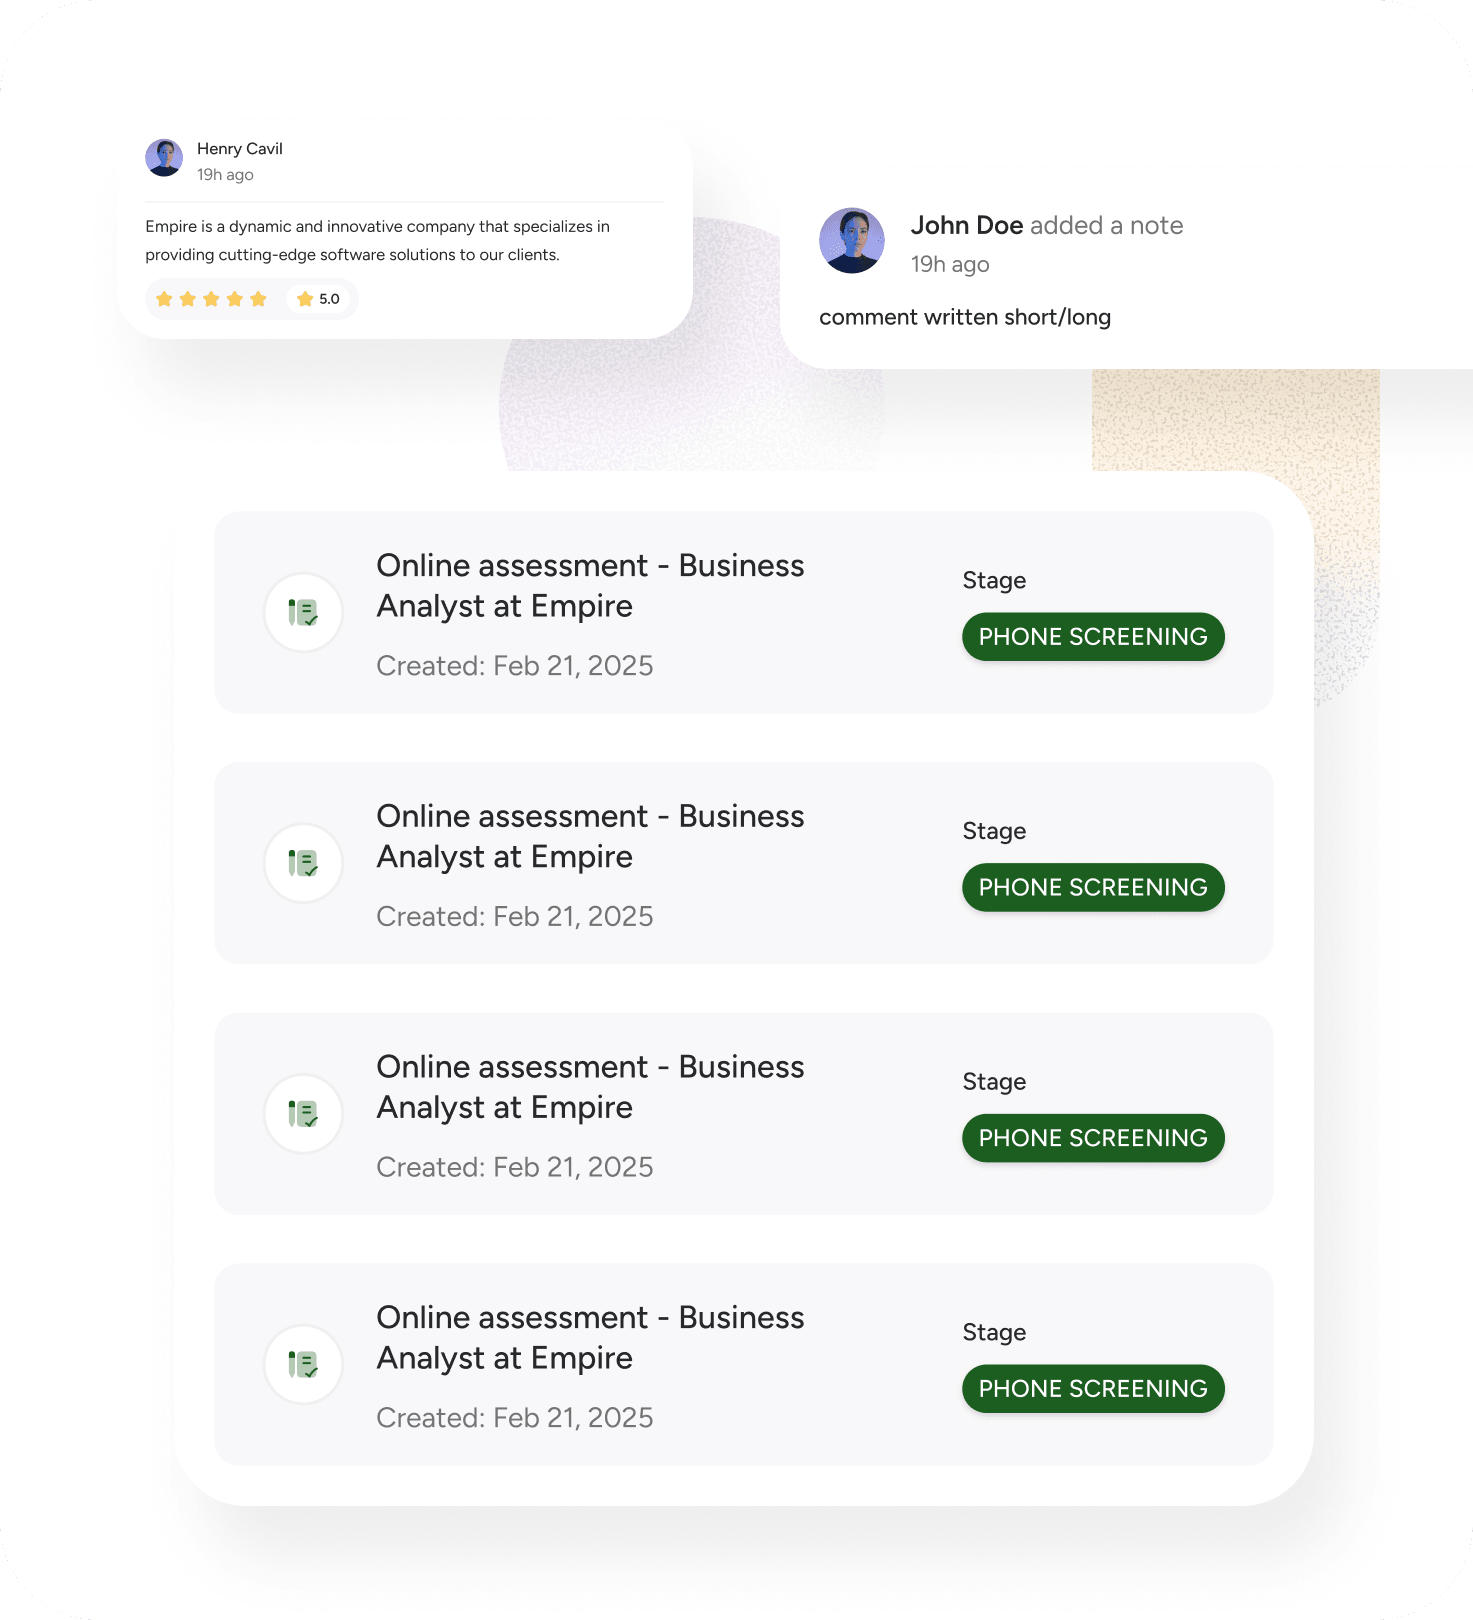Click the first PHONE SCREENING stage badge
Image resolution: width=1473 pixels, height=1620 pixels.
pyautogui.click(x=1093, y=637)
